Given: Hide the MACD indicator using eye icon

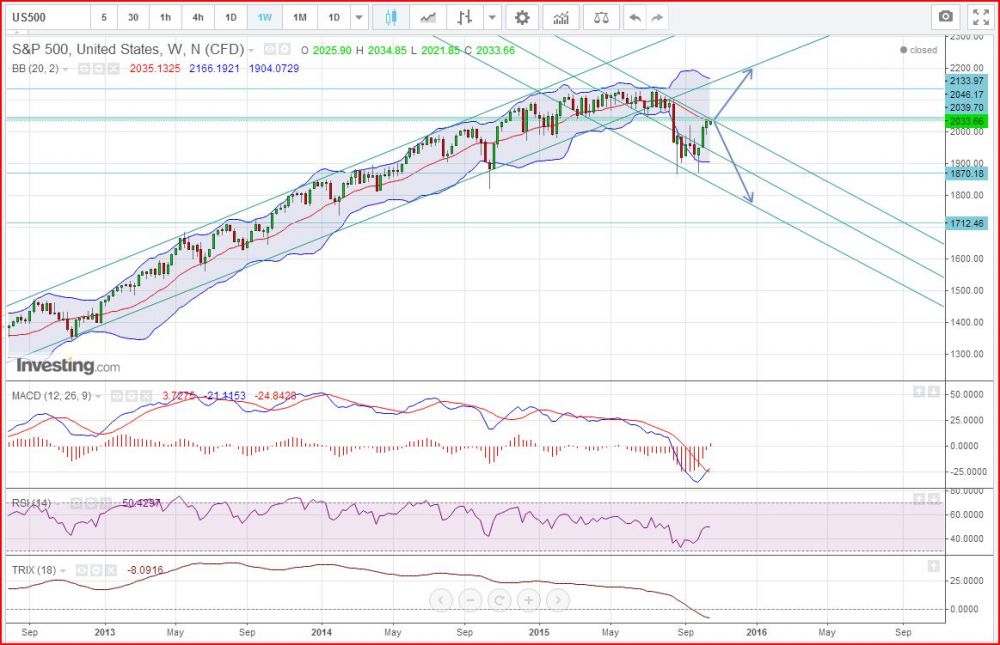Looking at the screenshot, I should (115, 397).
